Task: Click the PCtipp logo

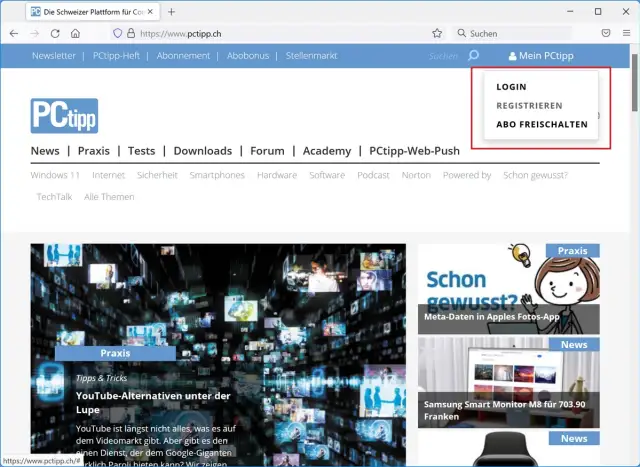Action: 64,115
